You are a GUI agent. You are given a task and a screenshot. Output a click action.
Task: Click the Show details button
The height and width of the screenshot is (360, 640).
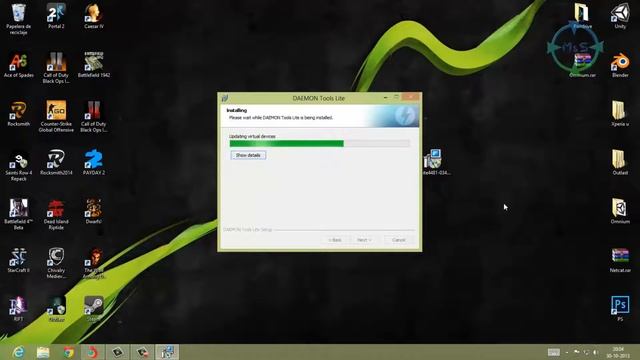pyautogui.click(x=248, y=155)
